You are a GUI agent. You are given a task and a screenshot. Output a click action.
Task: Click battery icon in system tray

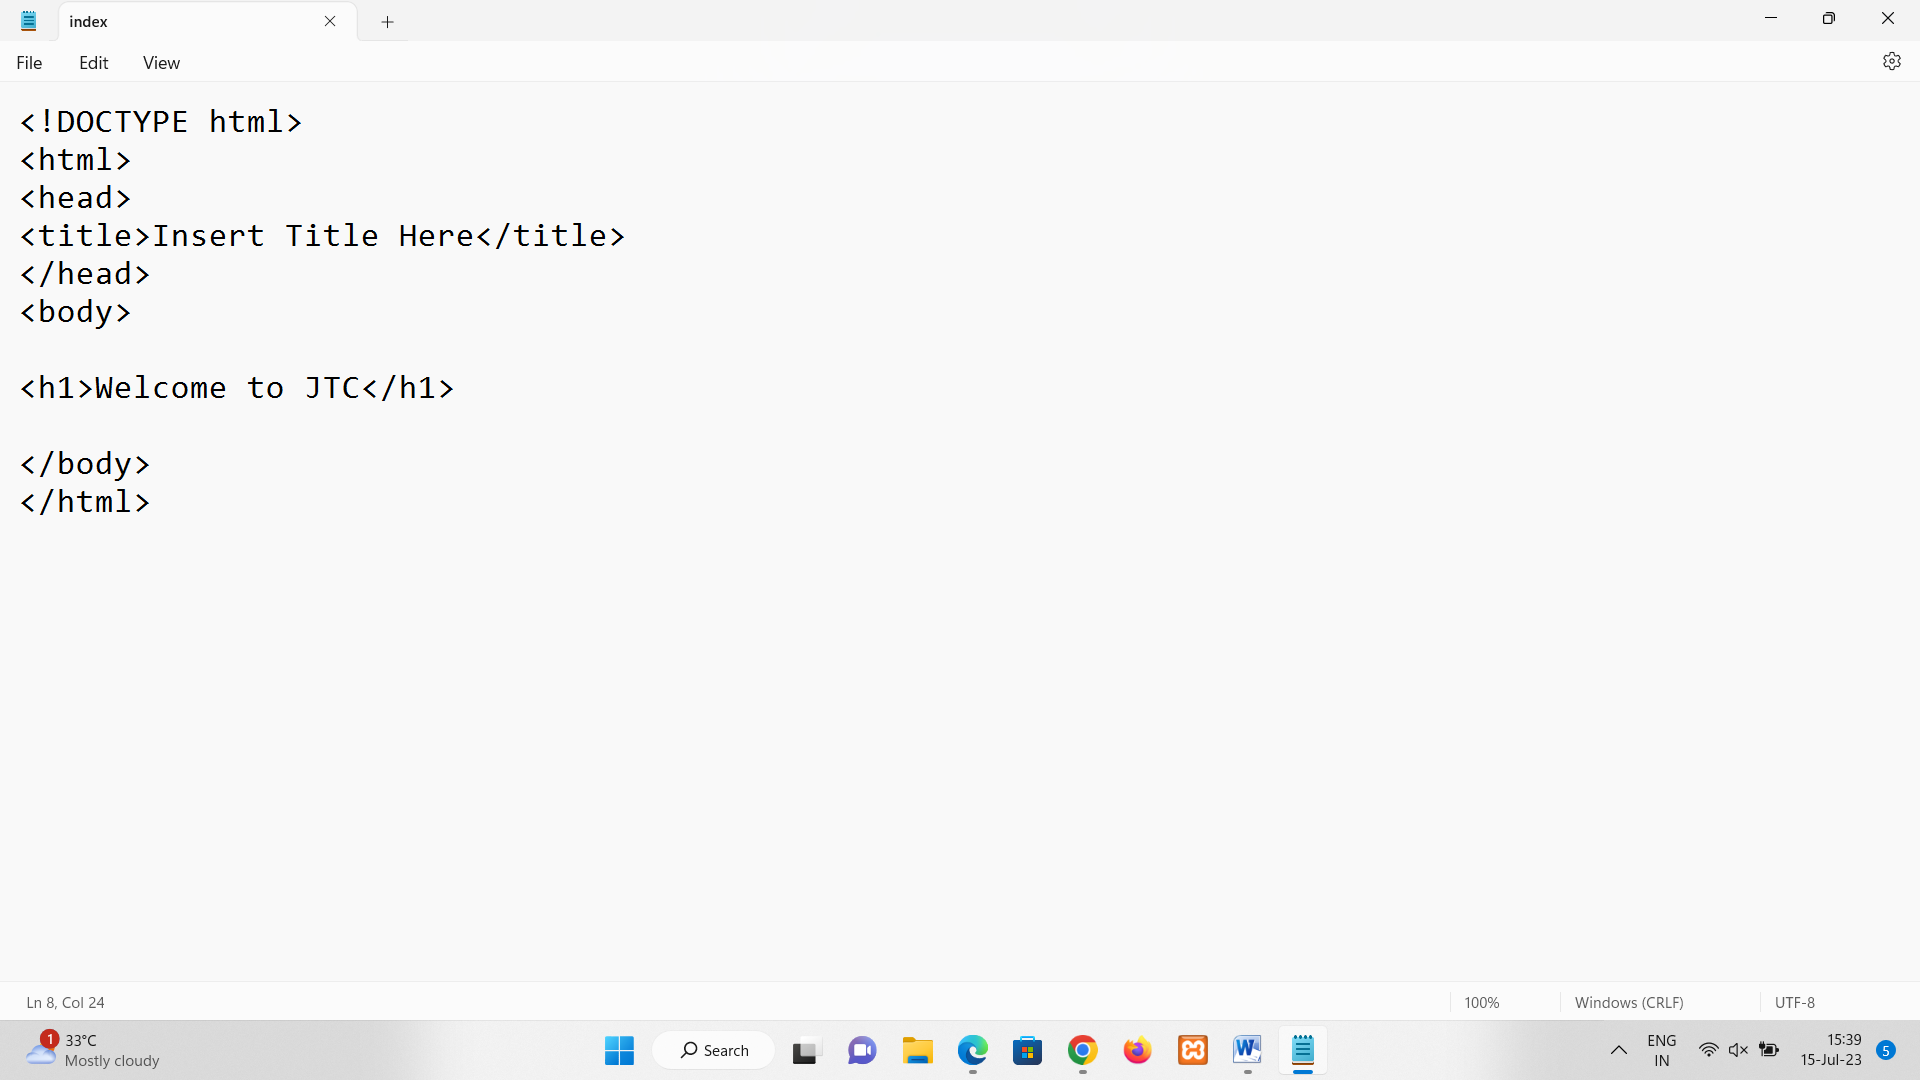(x=1769, y=1050)
